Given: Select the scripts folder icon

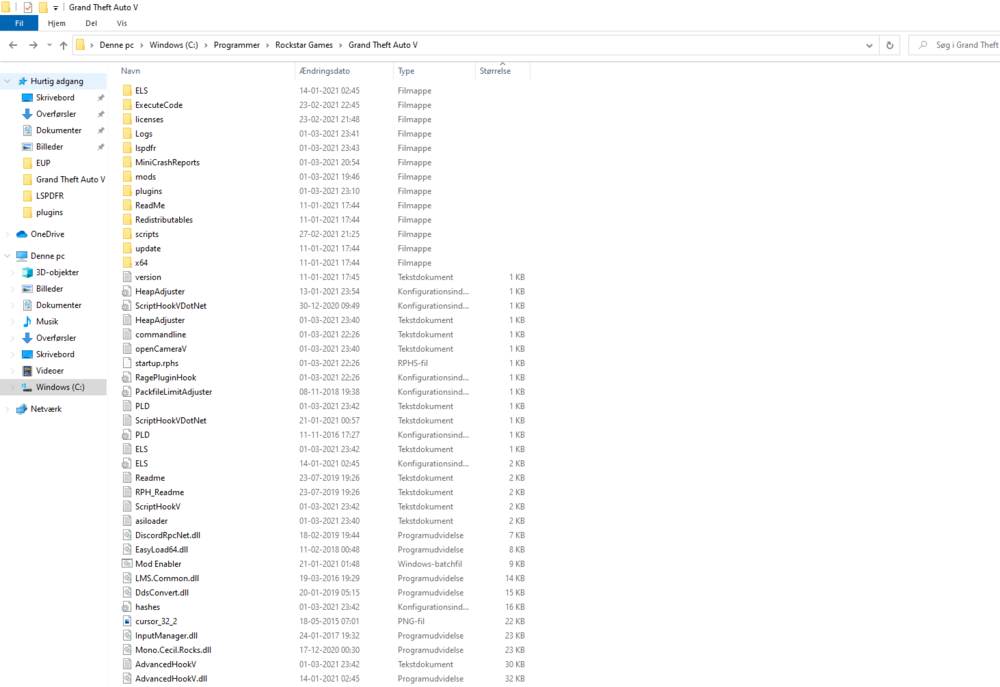Looking at the screenshot, I should [127, 234].
